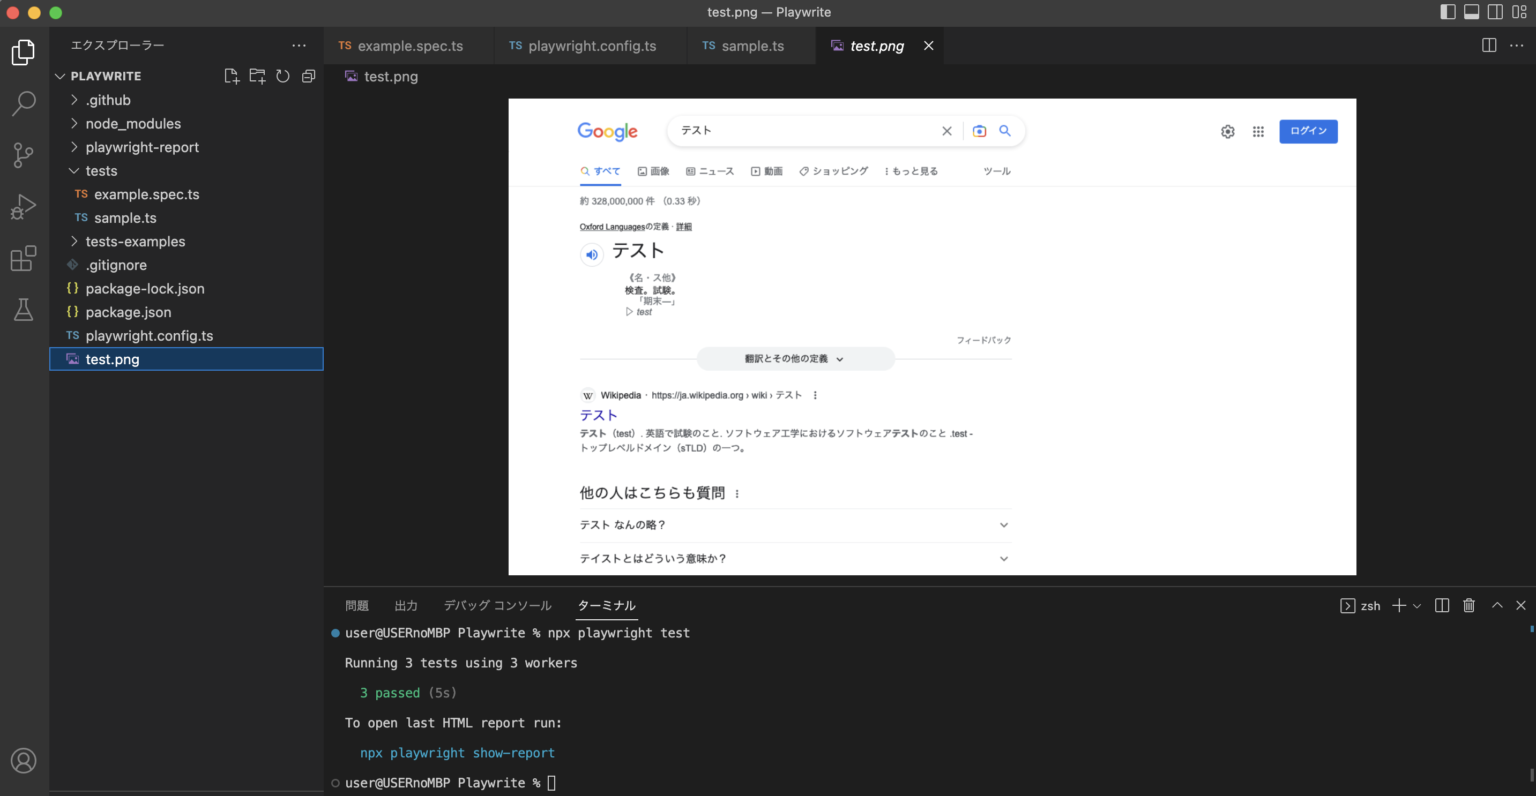The image size is (1536, 796).
Task: Split the terminal pane
Action: click(x=1441, y=605)
